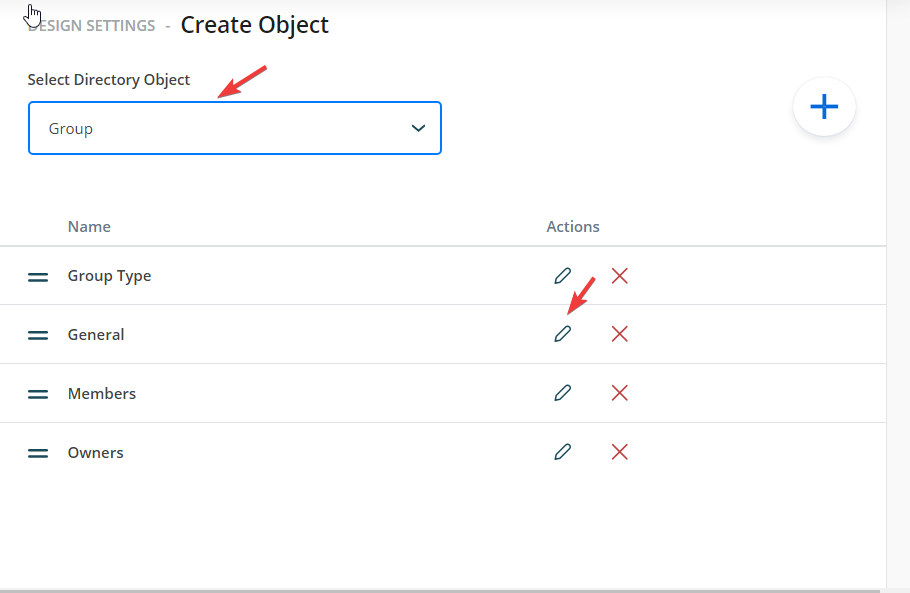Delete the Group Type section
The width and height of the screenshot is (910, 593).
(x=619, y=275)
